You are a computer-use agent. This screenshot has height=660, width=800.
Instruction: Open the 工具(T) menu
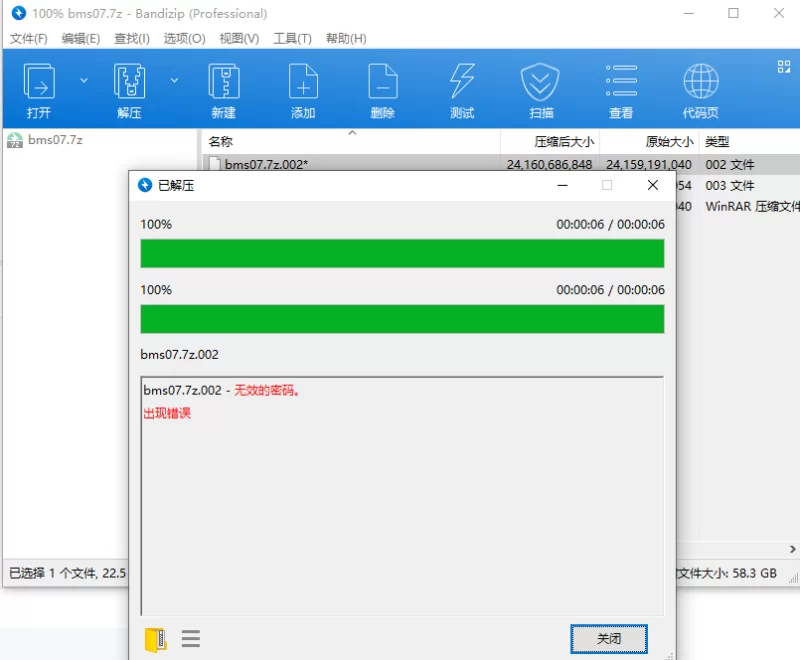[x=292, y=39]
